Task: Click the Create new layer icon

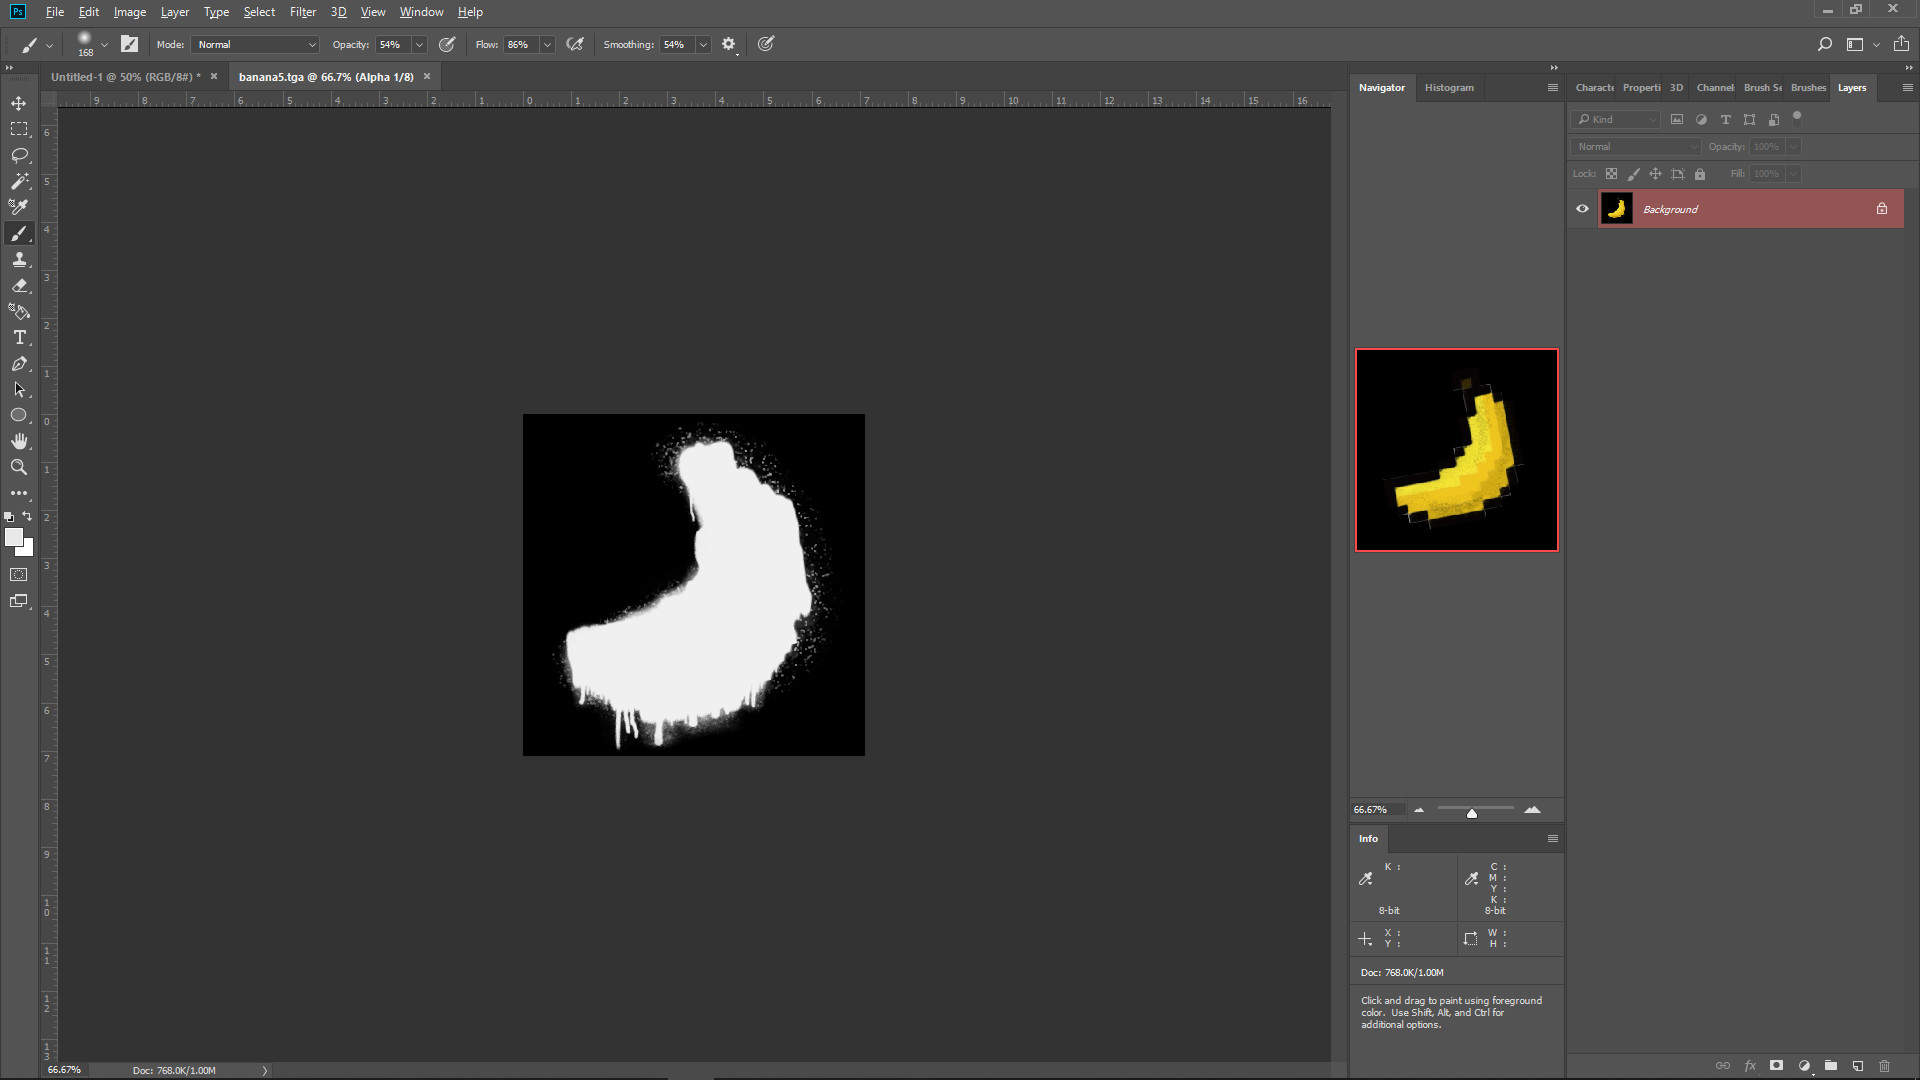Action: [x=1857, y=1066]
